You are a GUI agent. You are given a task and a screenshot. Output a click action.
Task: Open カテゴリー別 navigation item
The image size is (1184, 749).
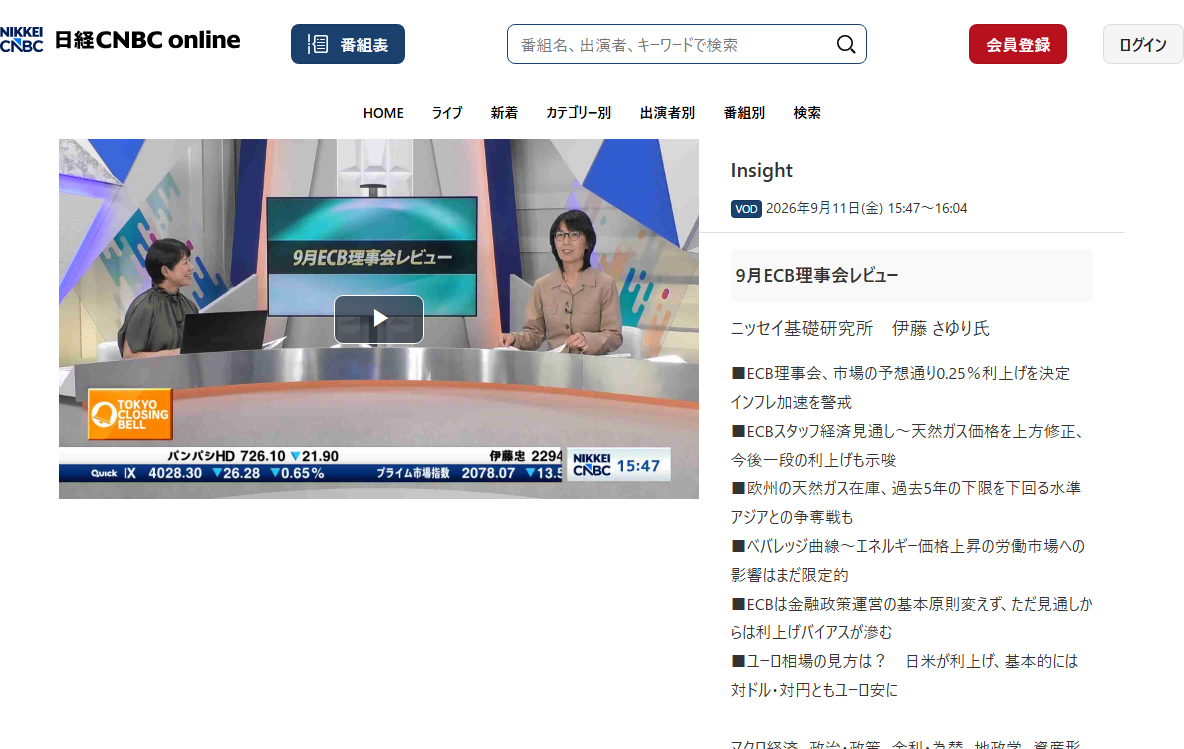pyautogui.click(x=578, y=113)
